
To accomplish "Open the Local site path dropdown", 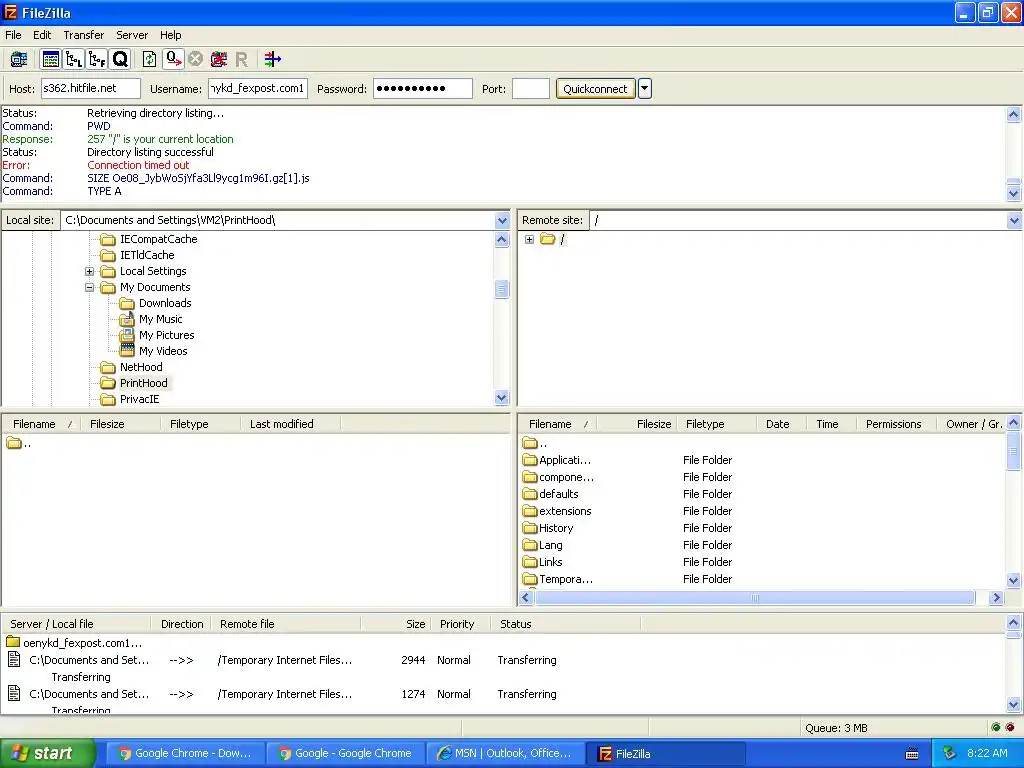I will (502, 220).
